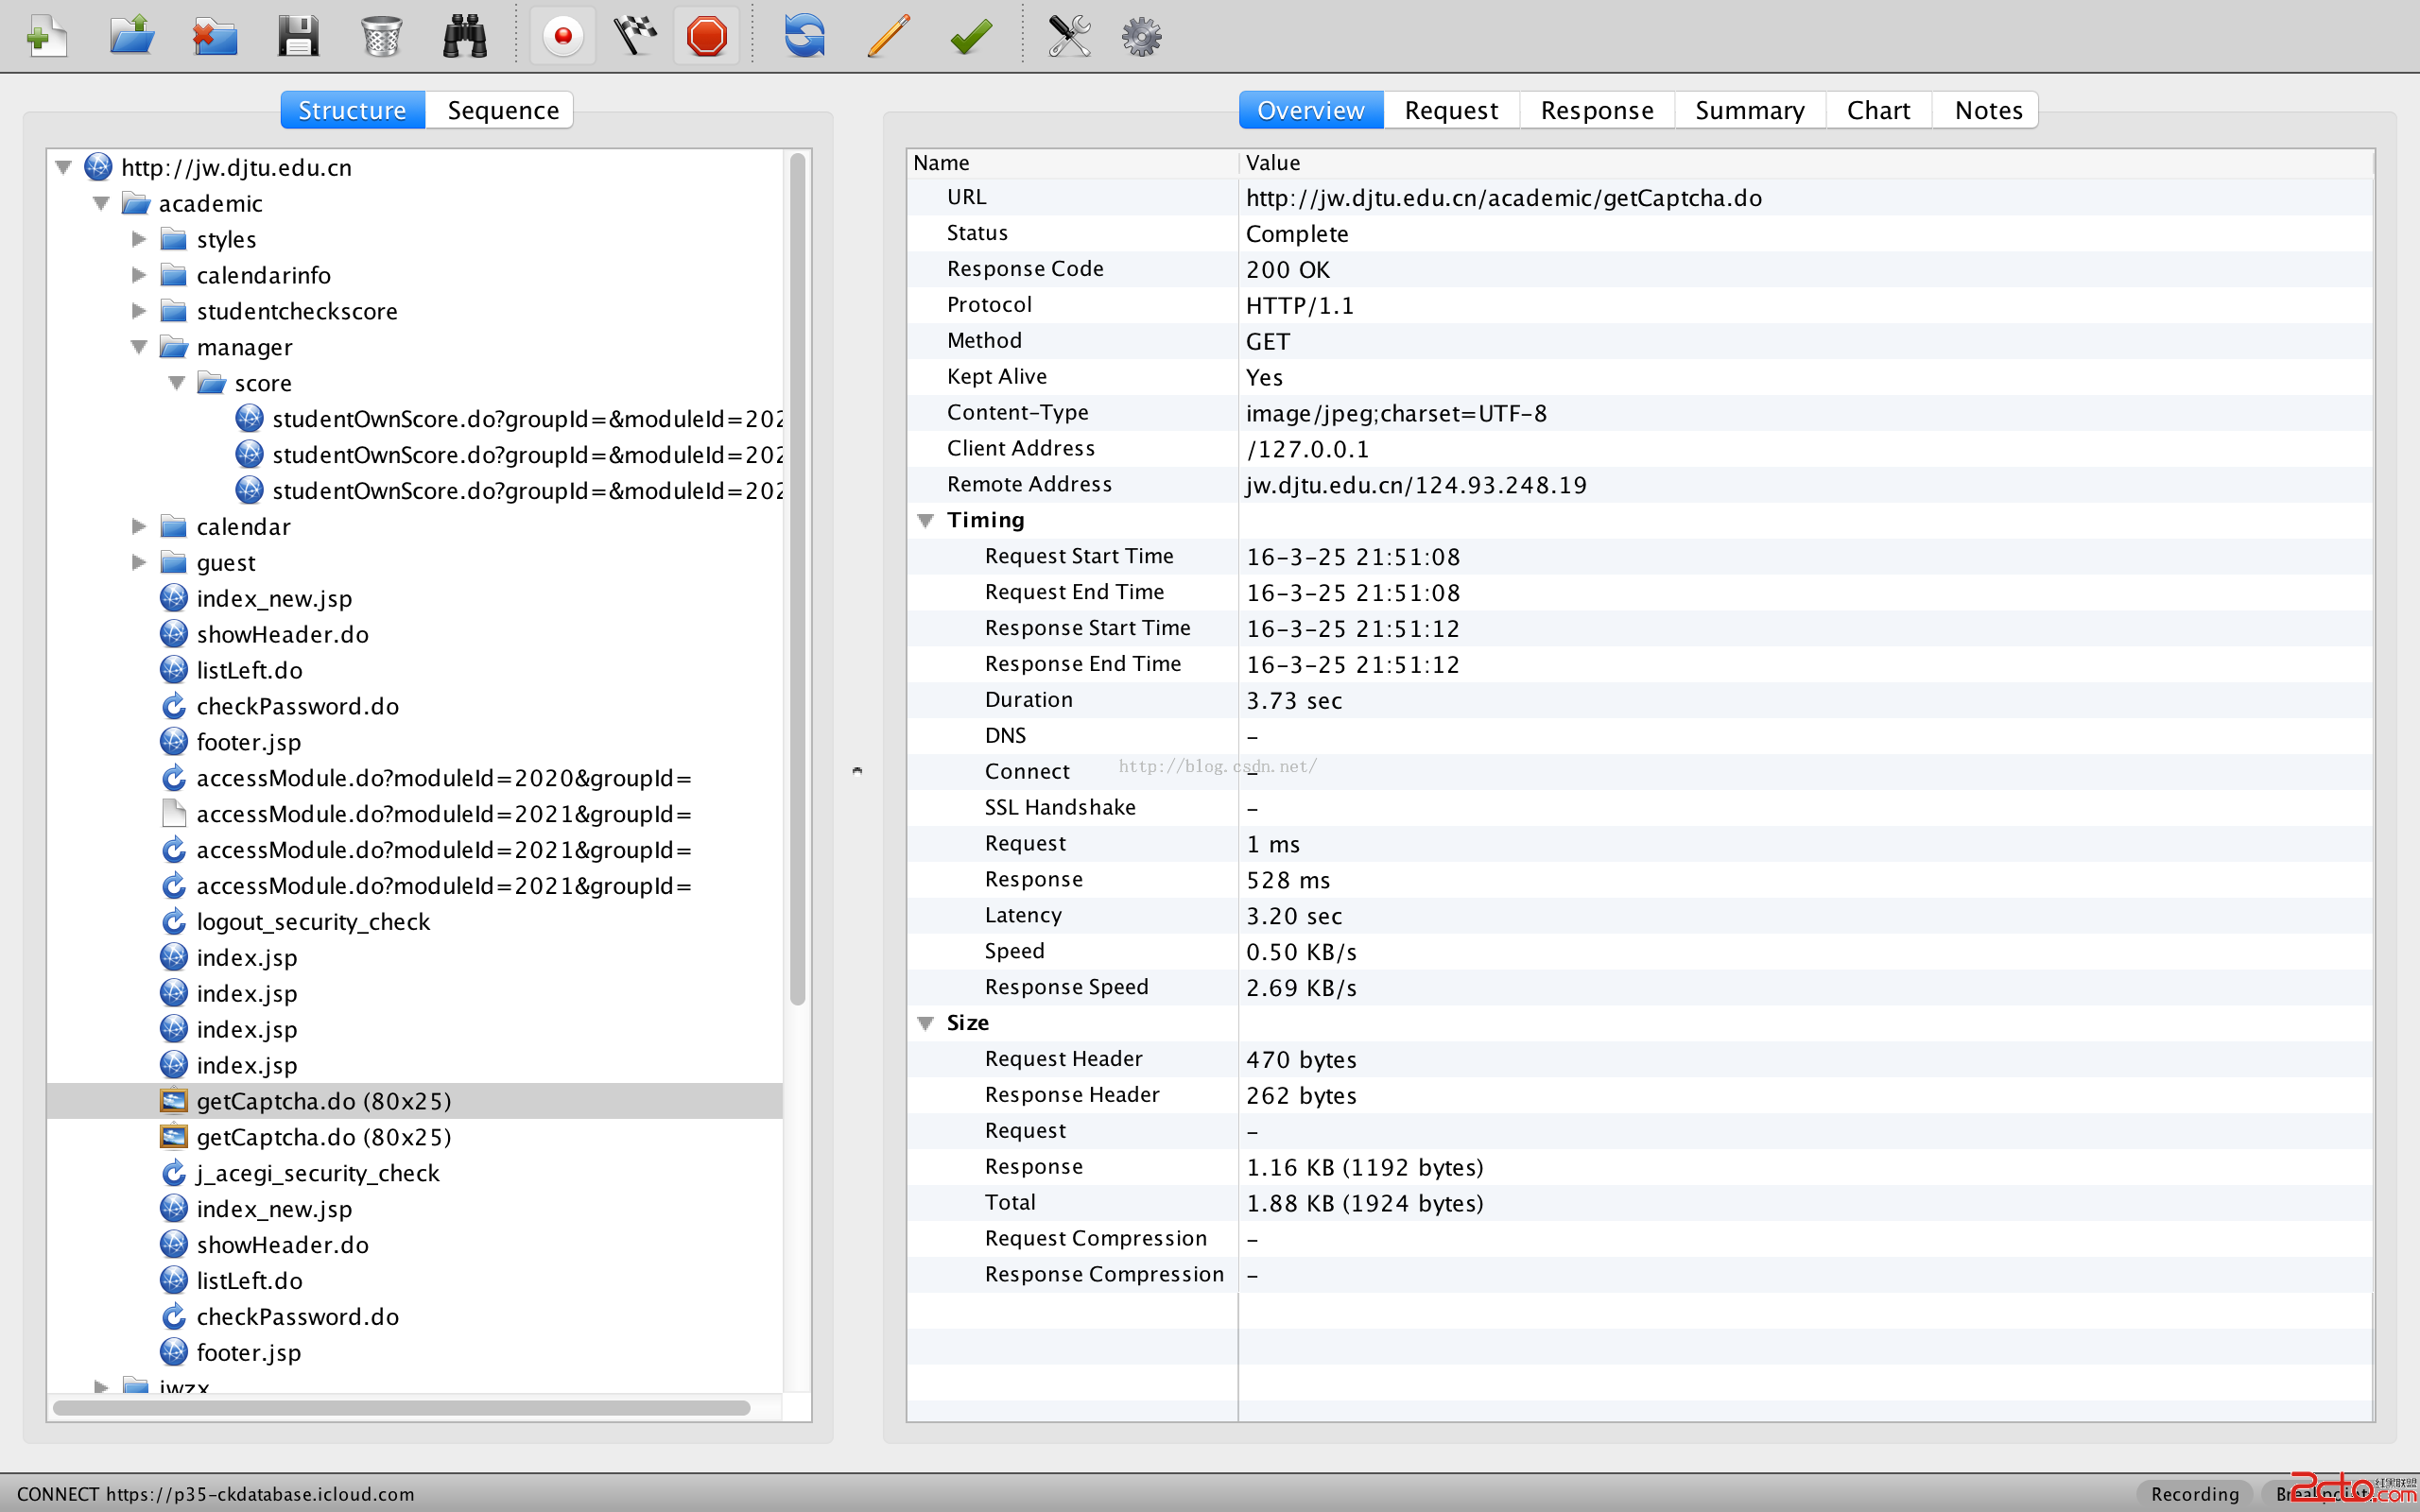Click the new session icon

click(46, 37)
